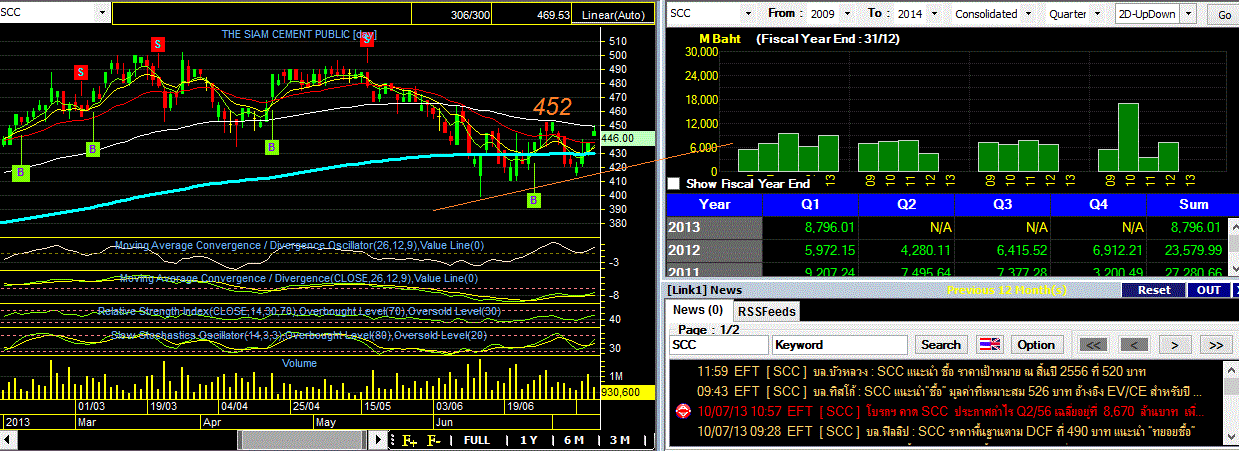1243x451 pixels.
Task: Click the F- zoom-out chart icon
Action: (433, 440)
